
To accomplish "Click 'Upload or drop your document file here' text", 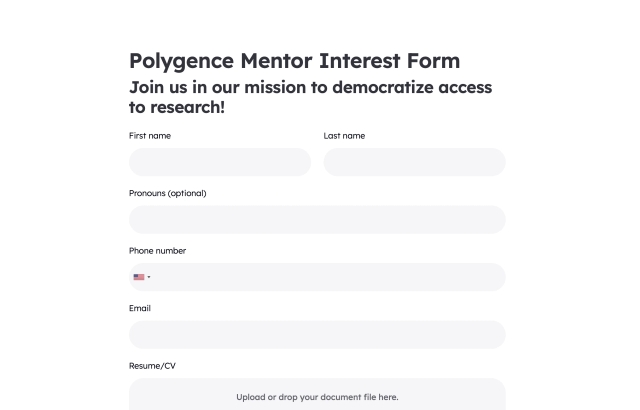I will pyautogui.click(x=317, y=397).
